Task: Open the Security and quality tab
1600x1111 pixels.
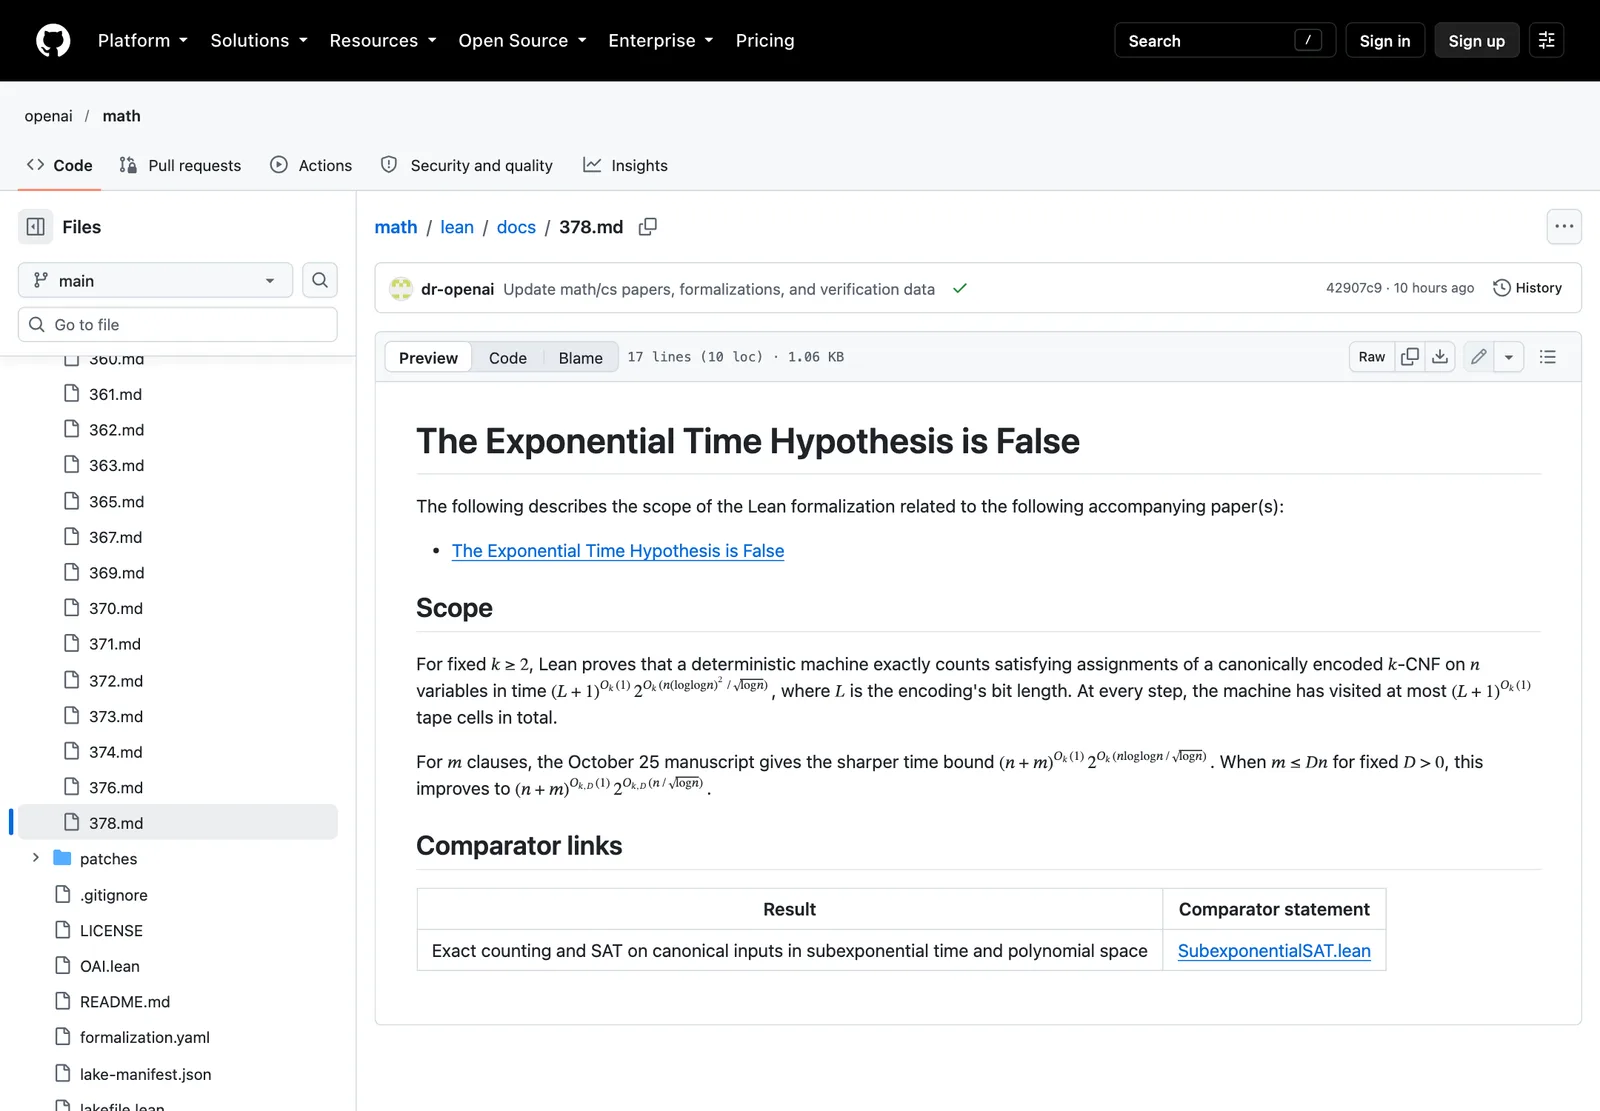Action: pyautogui.click(x=467, y=165)
